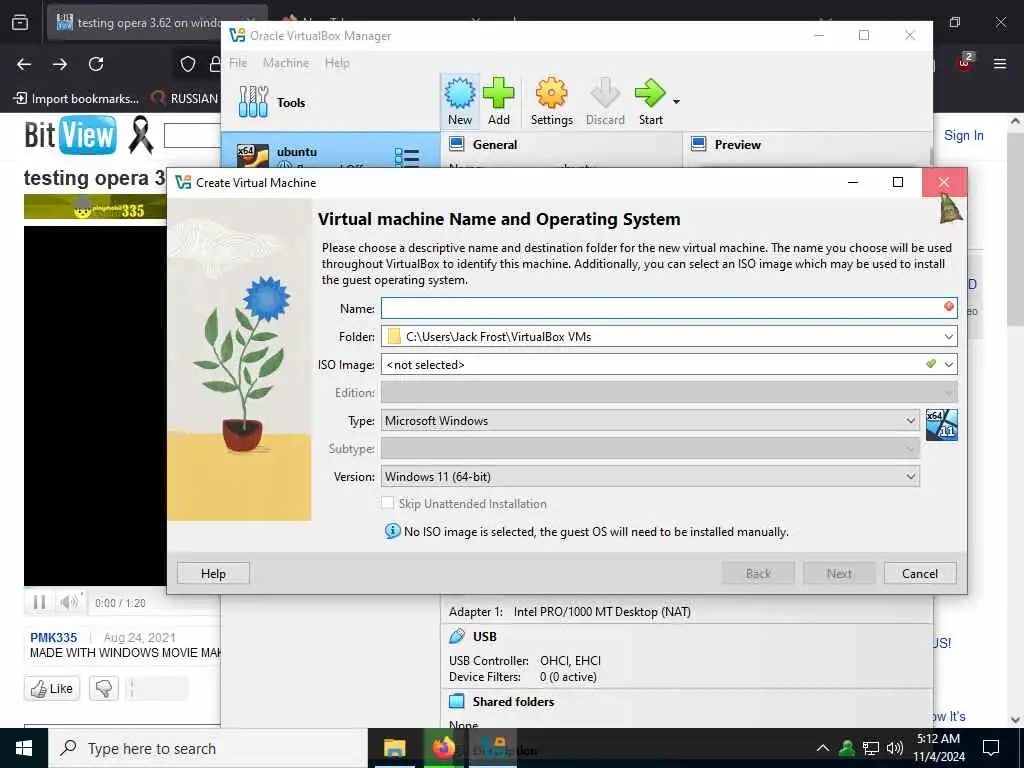This screenshot has height=768, width=1024.
Task: Toggle Skip Unattended Installation checkbox
Action: pyautogui.click(x=388, y=503)
